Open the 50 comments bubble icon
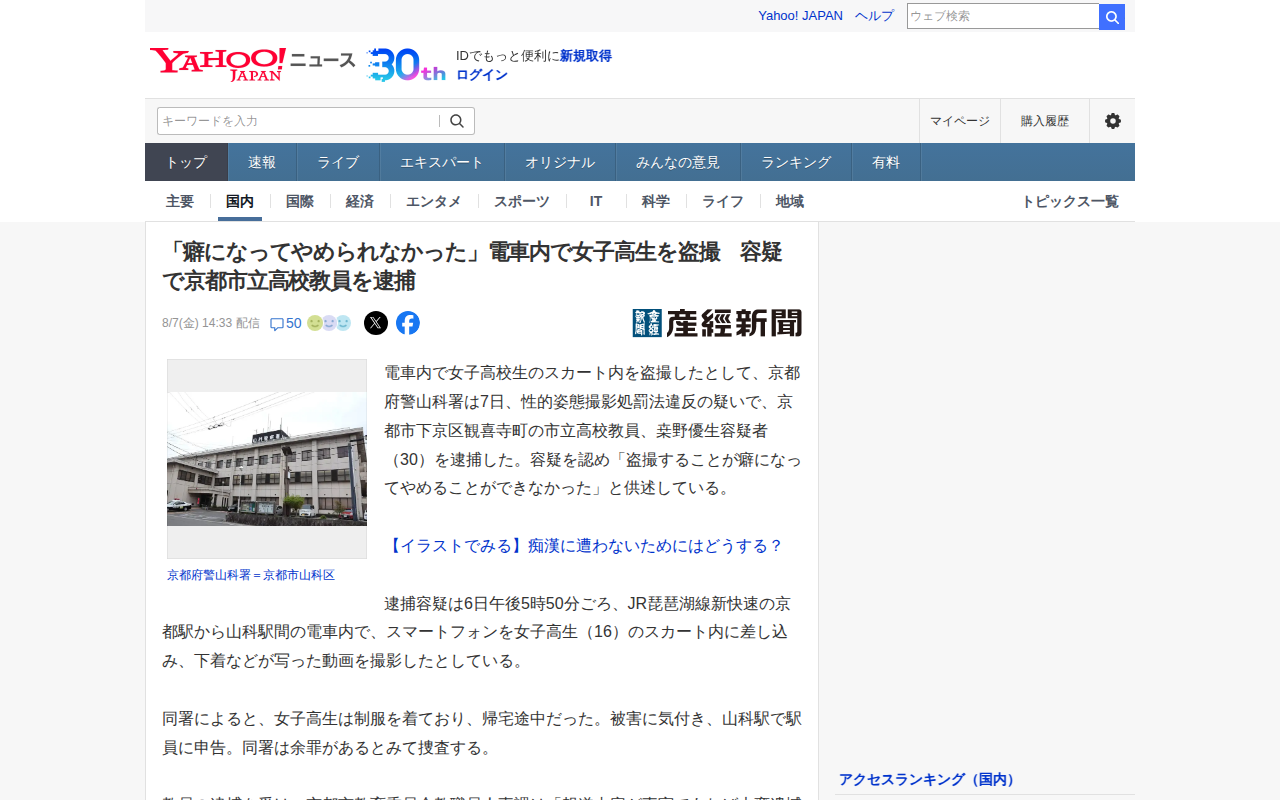The image size is (1280, 800). 286,323
